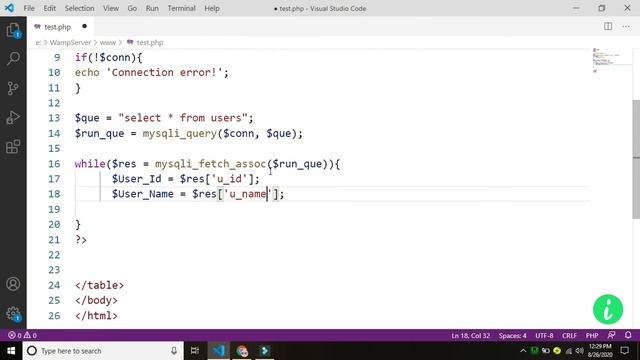Open the Edit menu
The width and height of the screenshot is (640, 360).
pos(49,8)
